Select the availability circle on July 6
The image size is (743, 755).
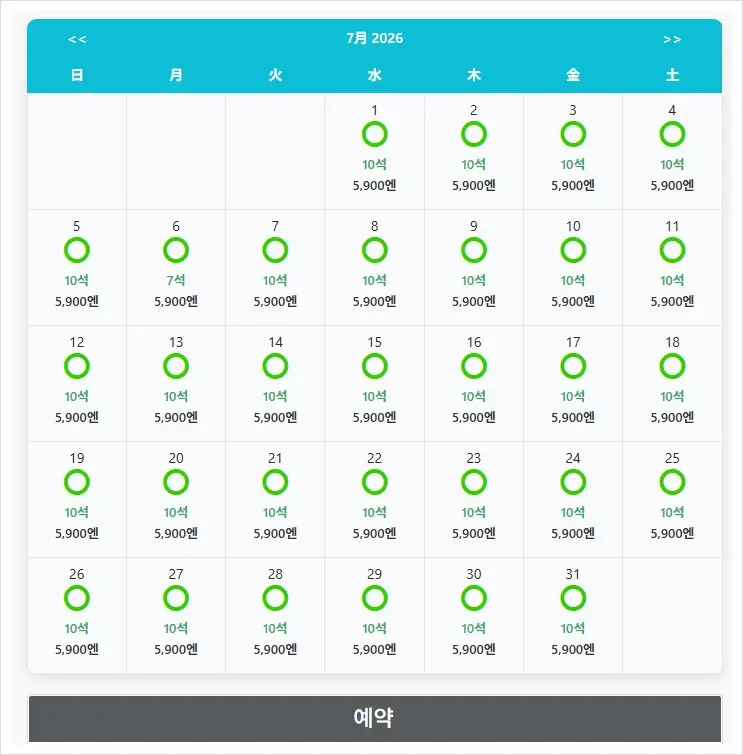click(176, 250)
